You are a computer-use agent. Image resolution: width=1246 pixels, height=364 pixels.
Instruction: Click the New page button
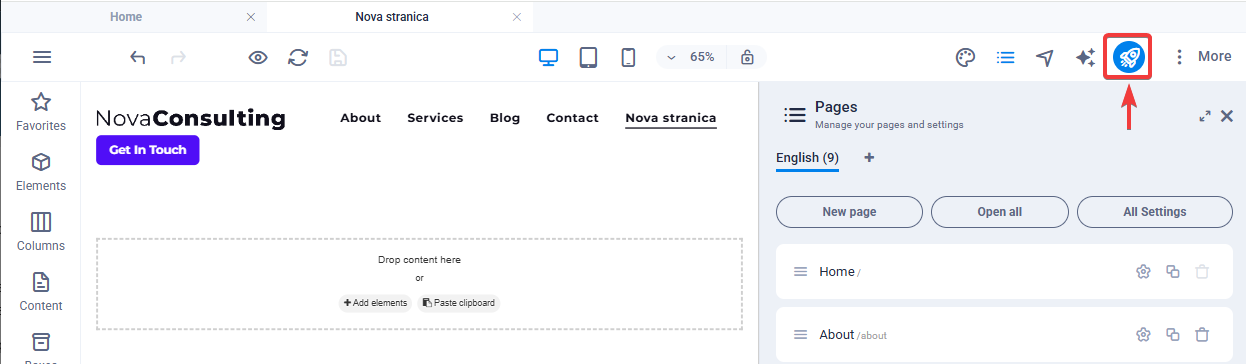(849, 212)
